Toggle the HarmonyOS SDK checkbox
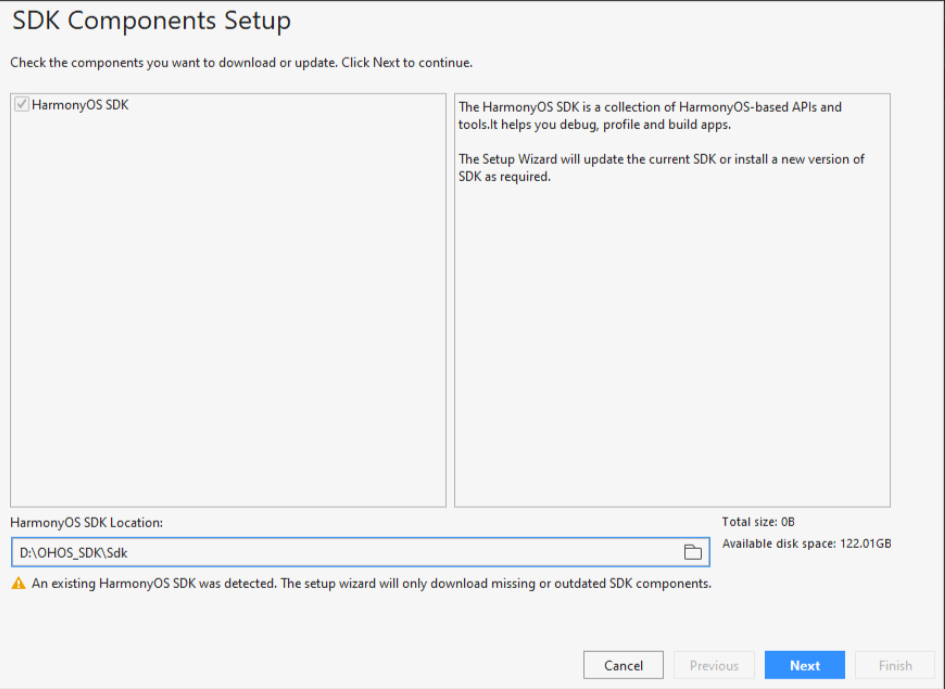The width and height of the screenshot is (945, 689). coord(22,104)
